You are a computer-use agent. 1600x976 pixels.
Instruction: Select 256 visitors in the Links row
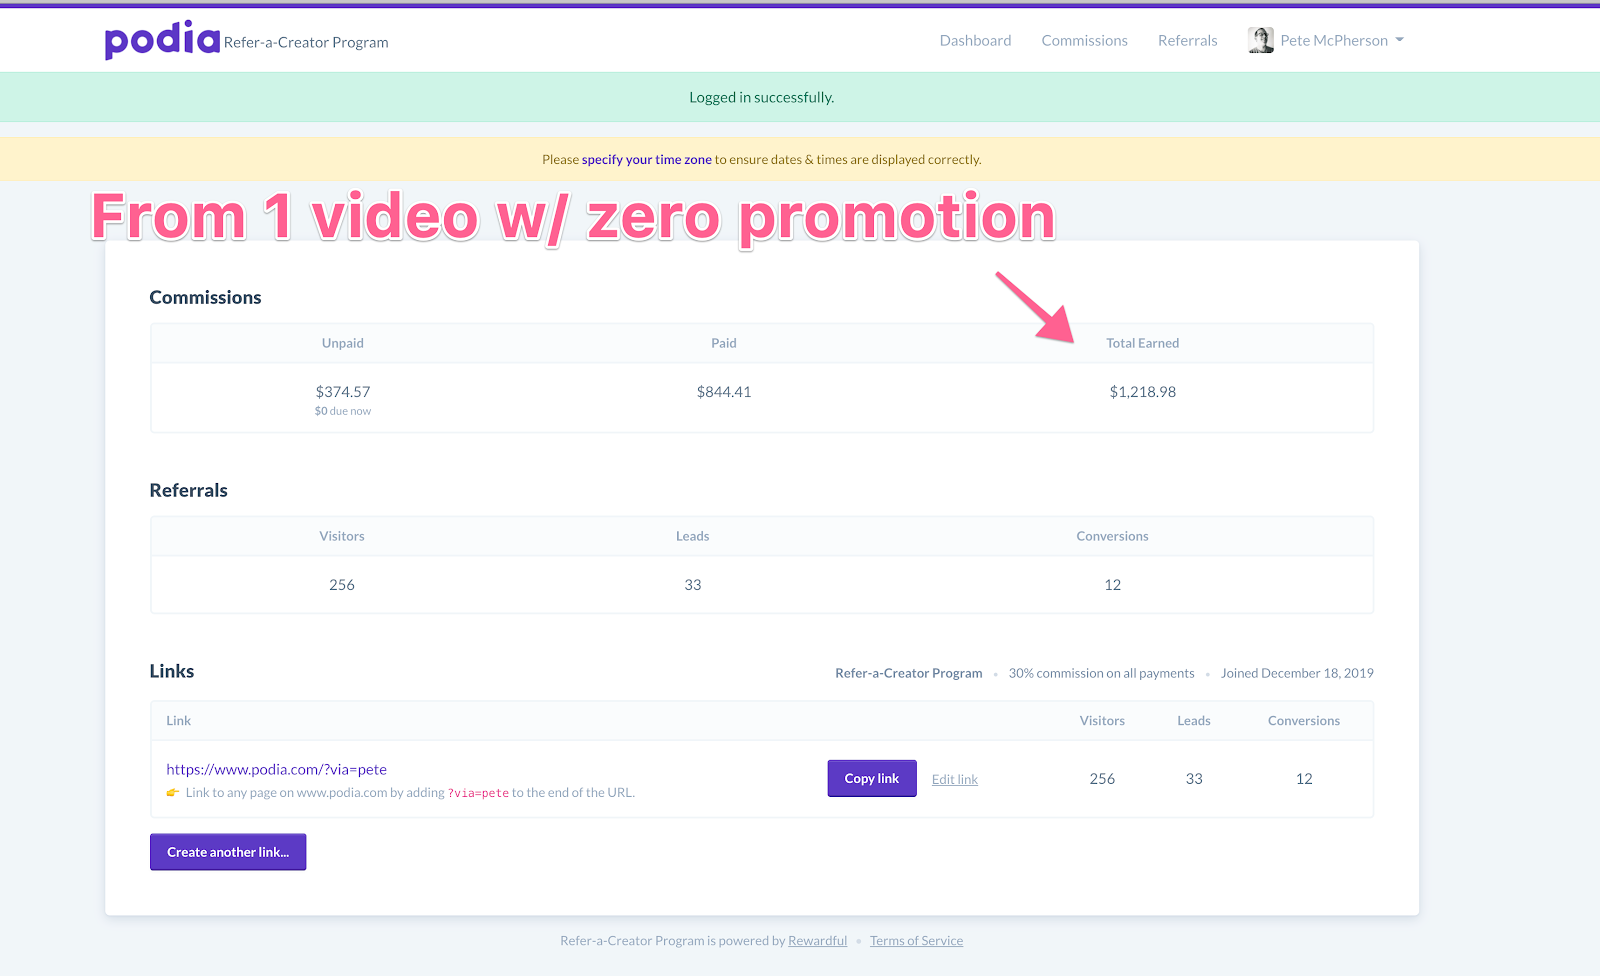(1102, 779)
